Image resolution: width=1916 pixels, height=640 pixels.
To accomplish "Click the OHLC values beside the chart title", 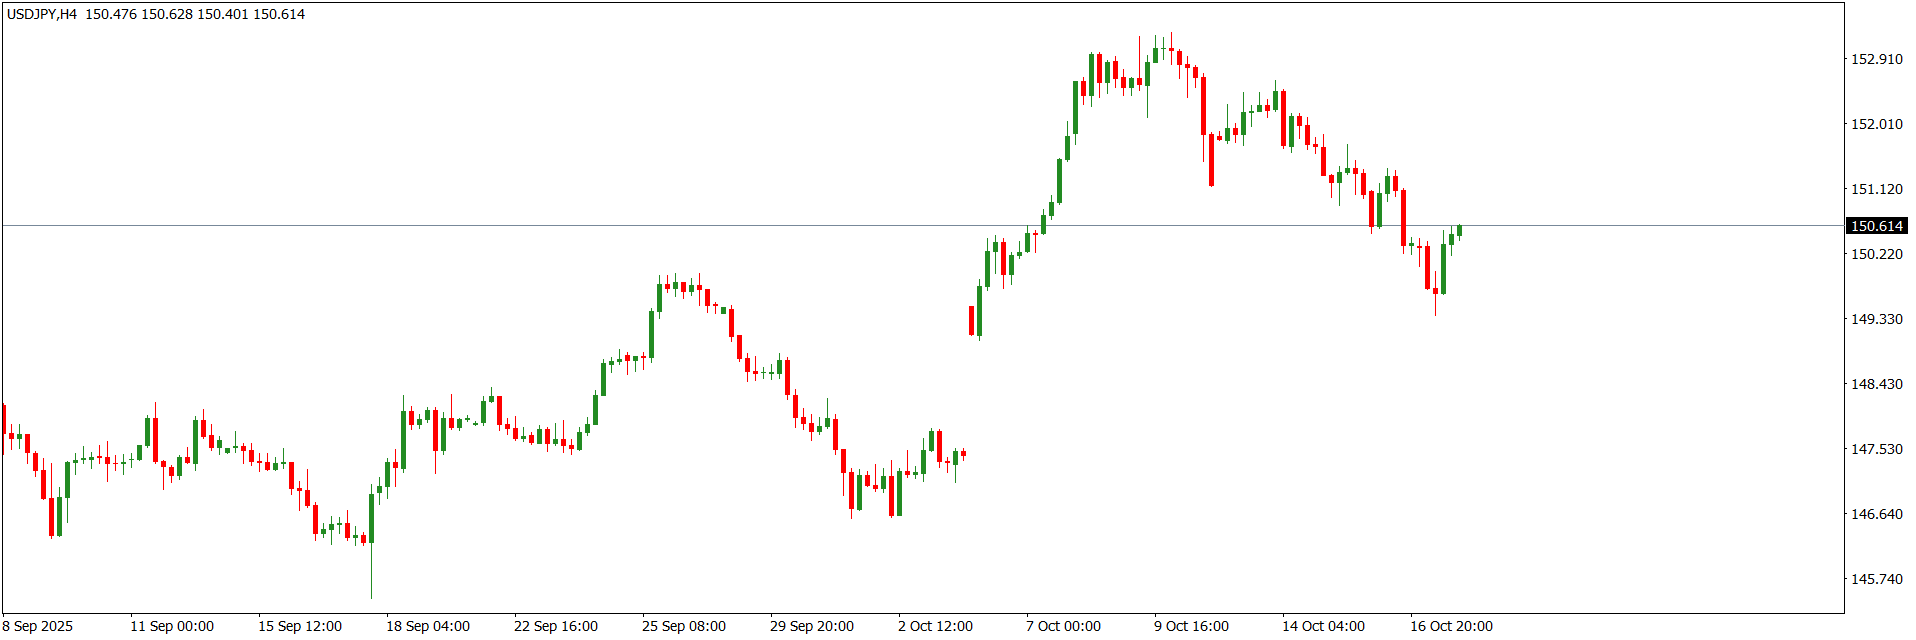I will 195,14.
